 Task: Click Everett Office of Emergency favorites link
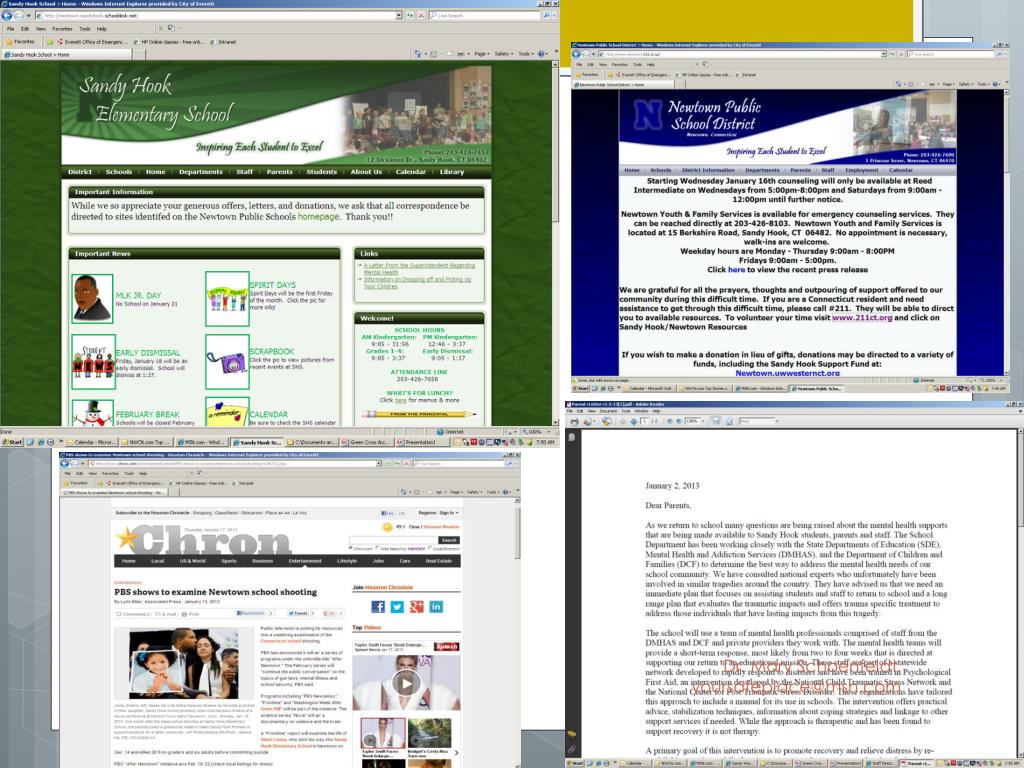pos(92,41)
